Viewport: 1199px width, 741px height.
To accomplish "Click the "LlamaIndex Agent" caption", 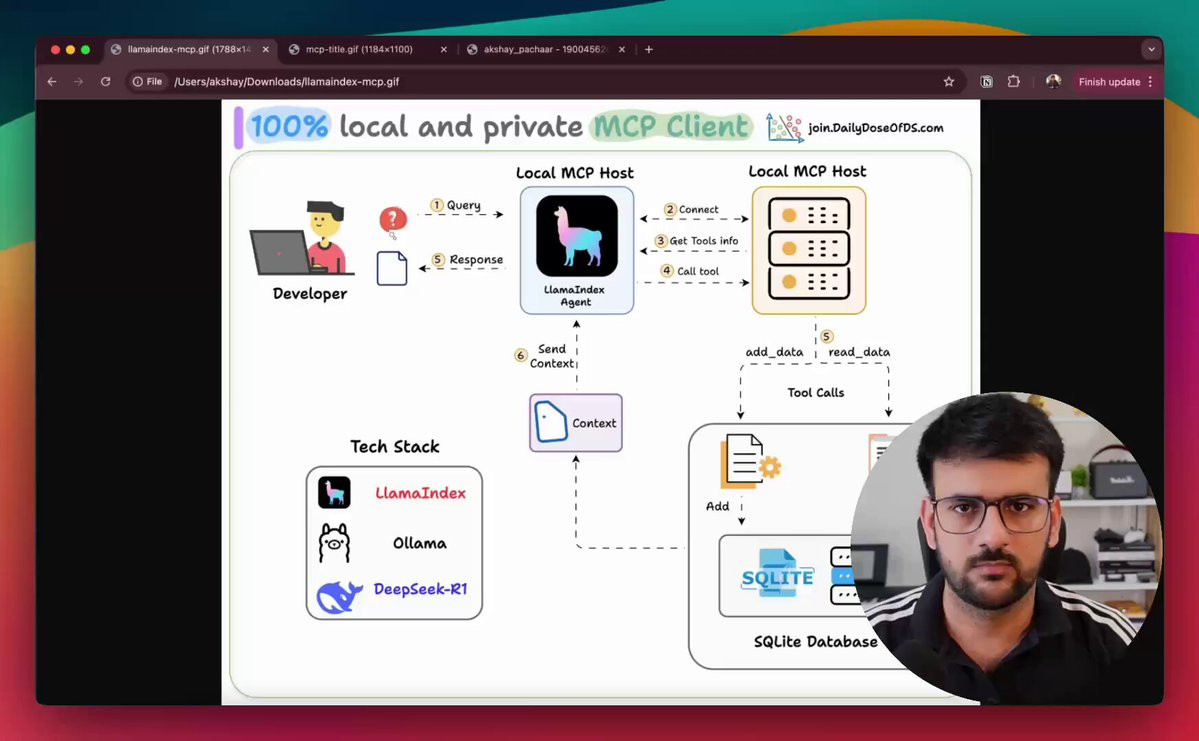I will click(x=574, y=296).
